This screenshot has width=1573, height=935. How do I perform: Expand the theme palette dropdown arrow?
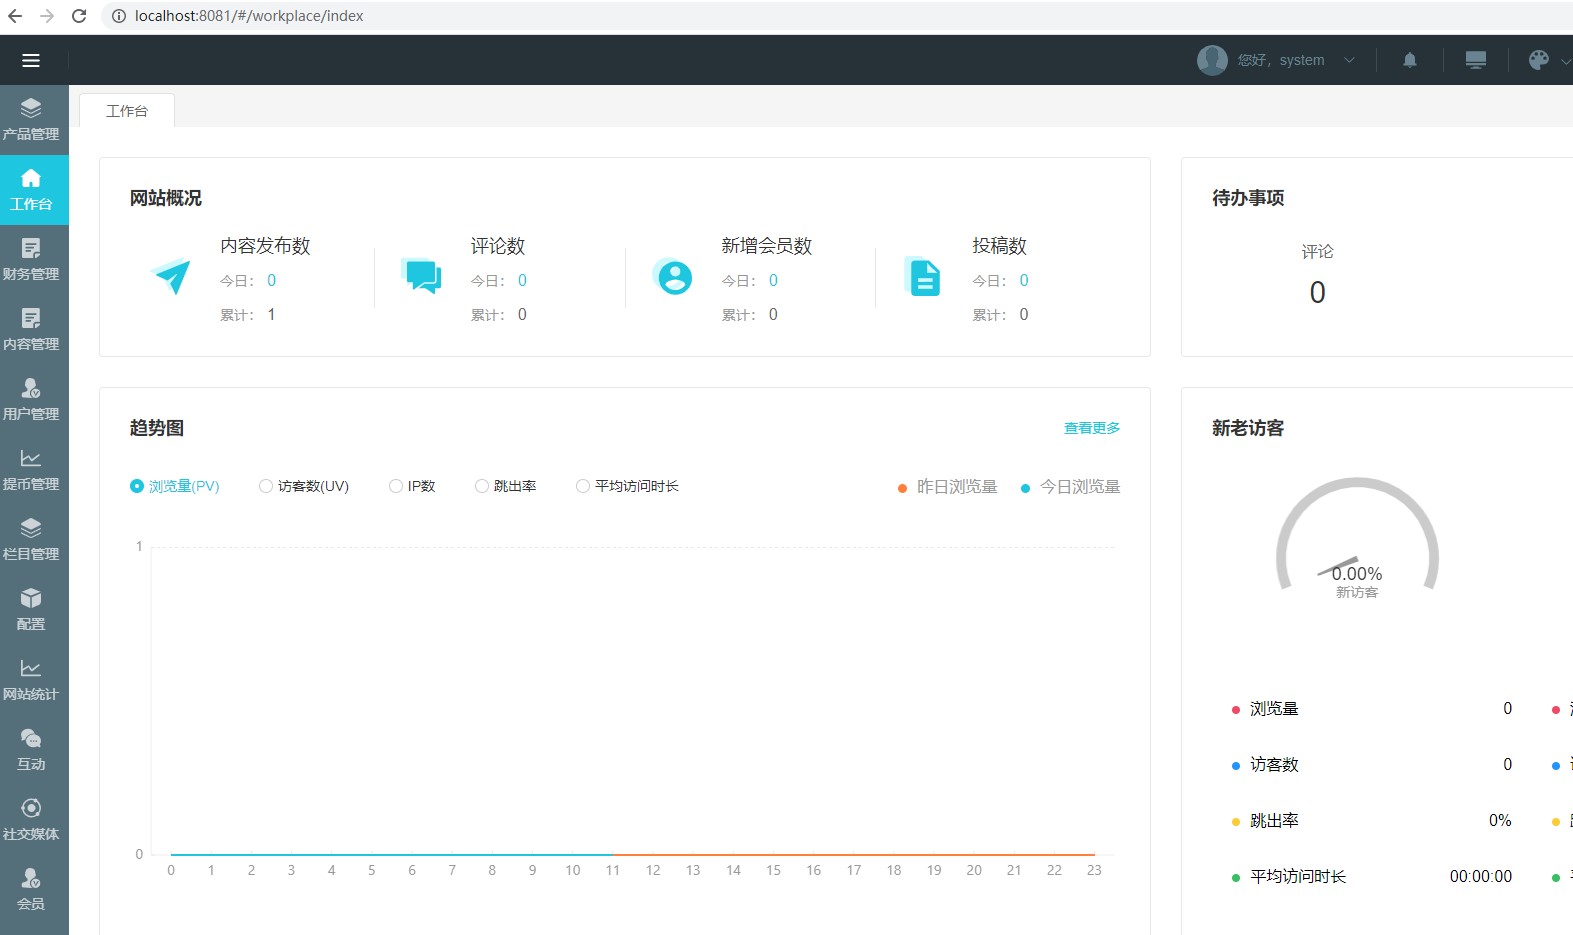tap(1565, 61)
